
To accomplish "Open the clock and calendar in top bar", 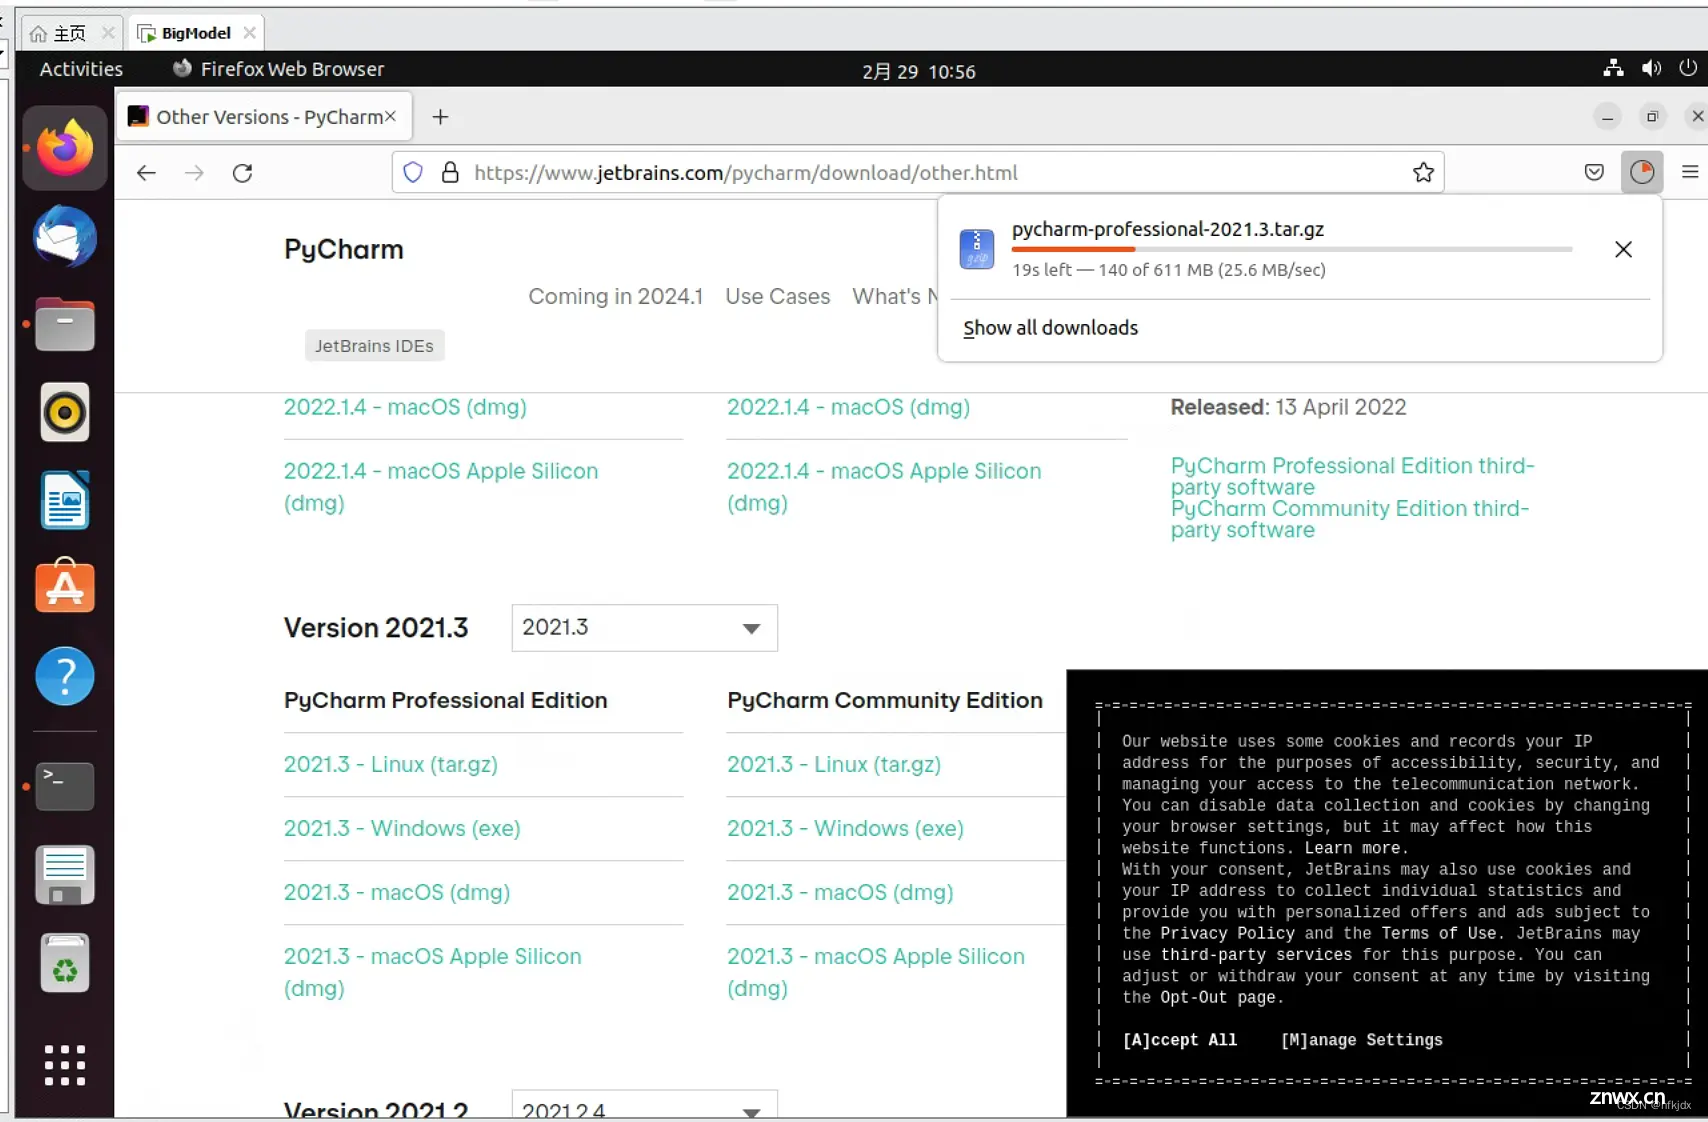I will click(x=919, y=71).
